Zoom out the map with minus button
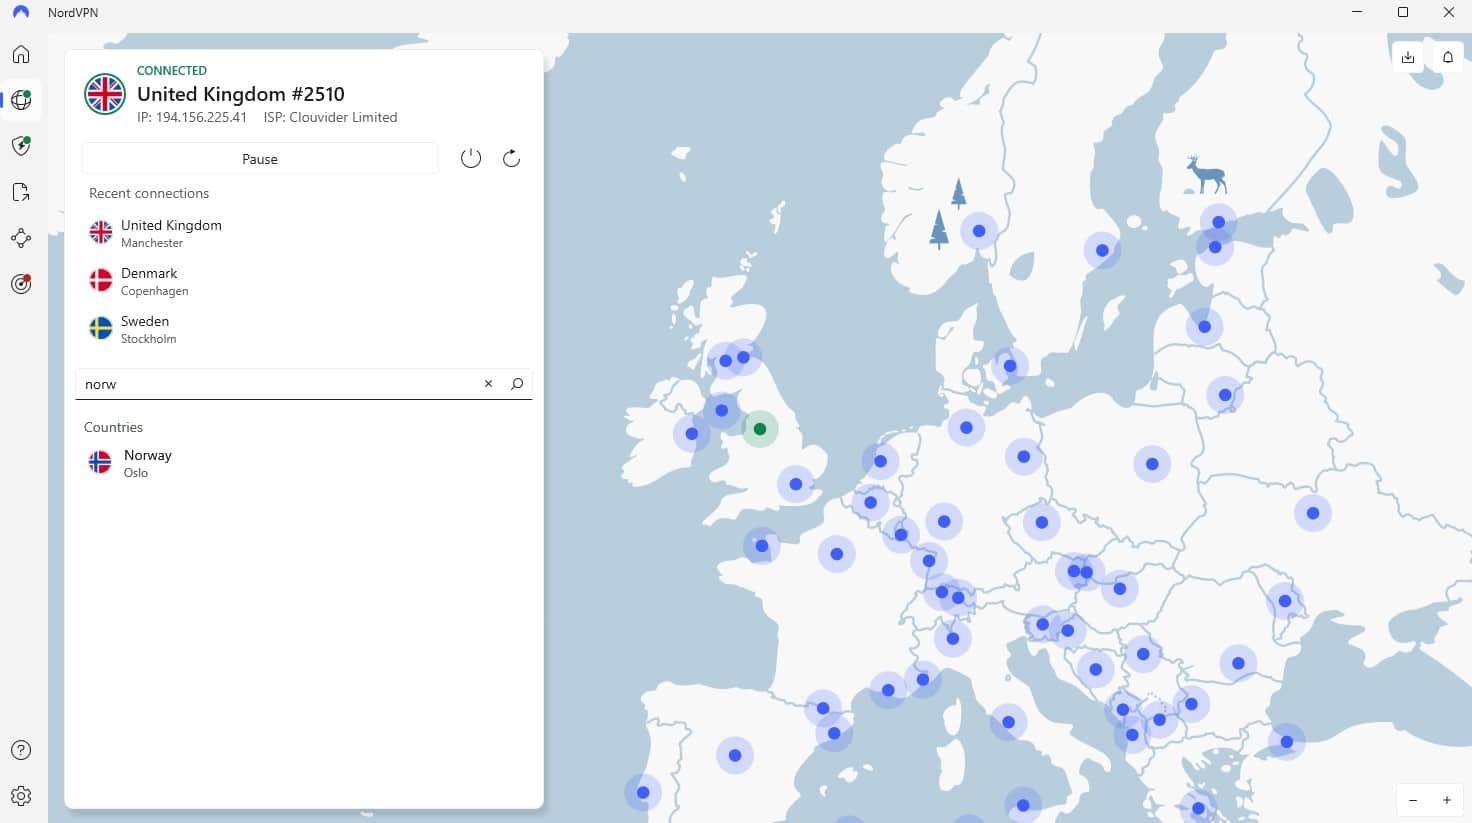 1413,800
